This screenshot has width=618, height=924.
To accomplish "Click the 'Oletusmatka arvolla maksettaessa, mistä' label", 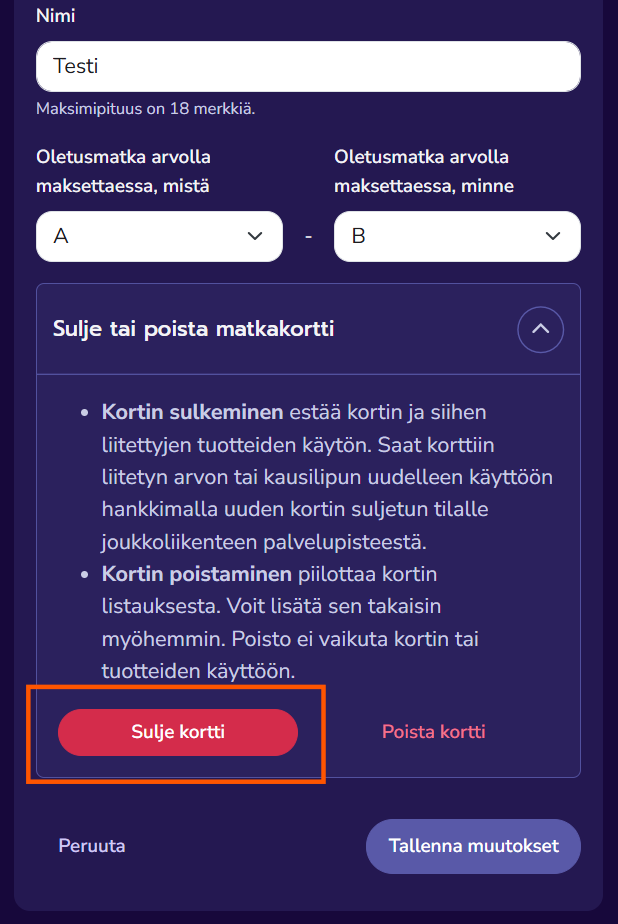I will [123, 171].
